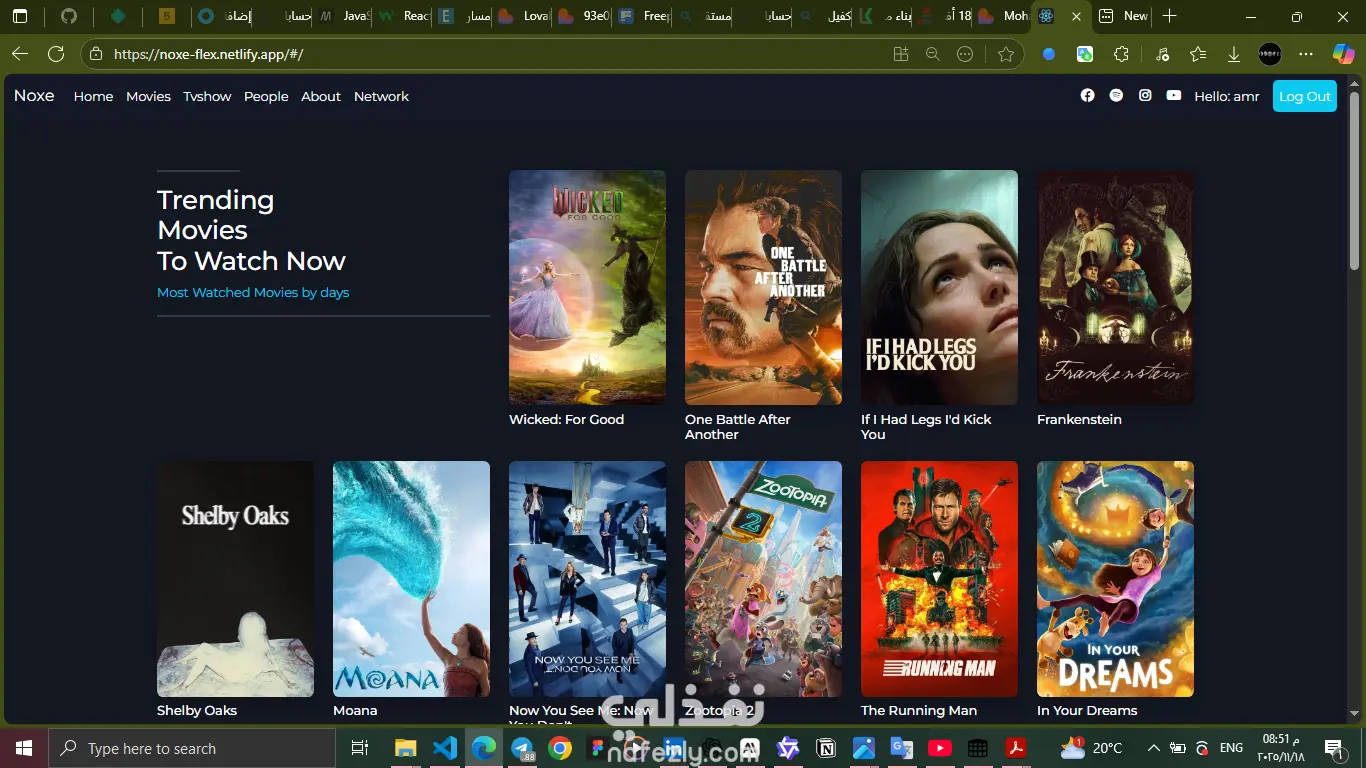Image resolution: width=1366 pixels, height=768 pixels.
Task: Open the Spotify icon in the navbar
Action: pyautogui.click(x=1116, y=95)
